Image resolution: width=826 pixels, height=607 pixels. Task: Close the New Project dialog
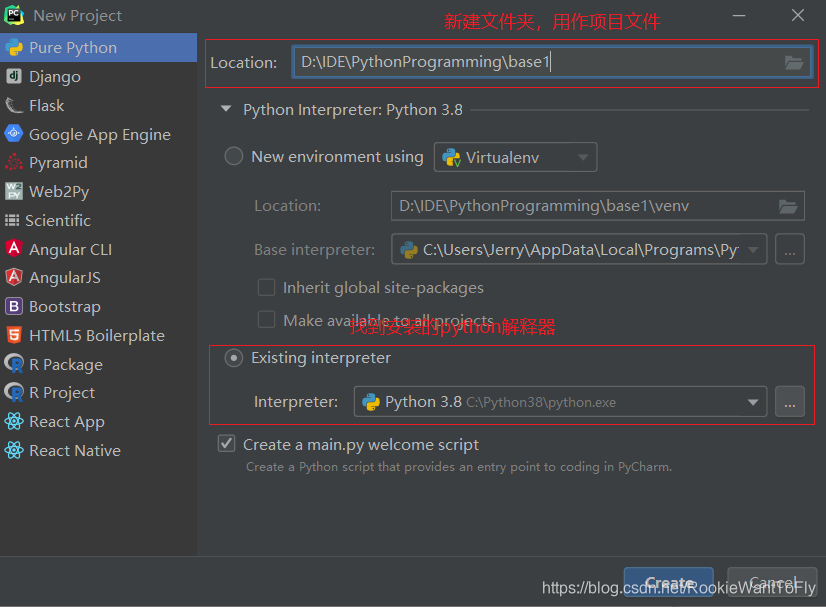point(798,15)
